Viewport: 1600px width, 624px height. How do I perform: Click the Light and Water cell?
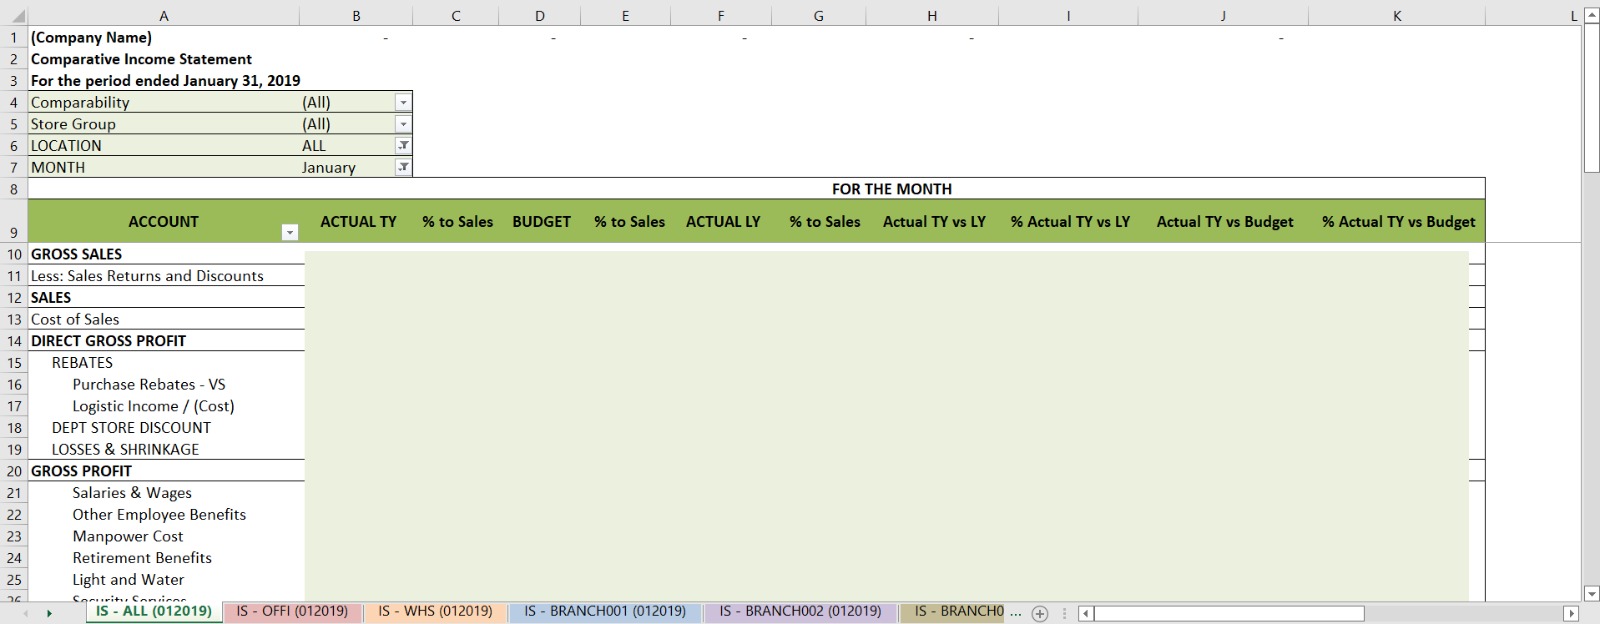point(128,580)
